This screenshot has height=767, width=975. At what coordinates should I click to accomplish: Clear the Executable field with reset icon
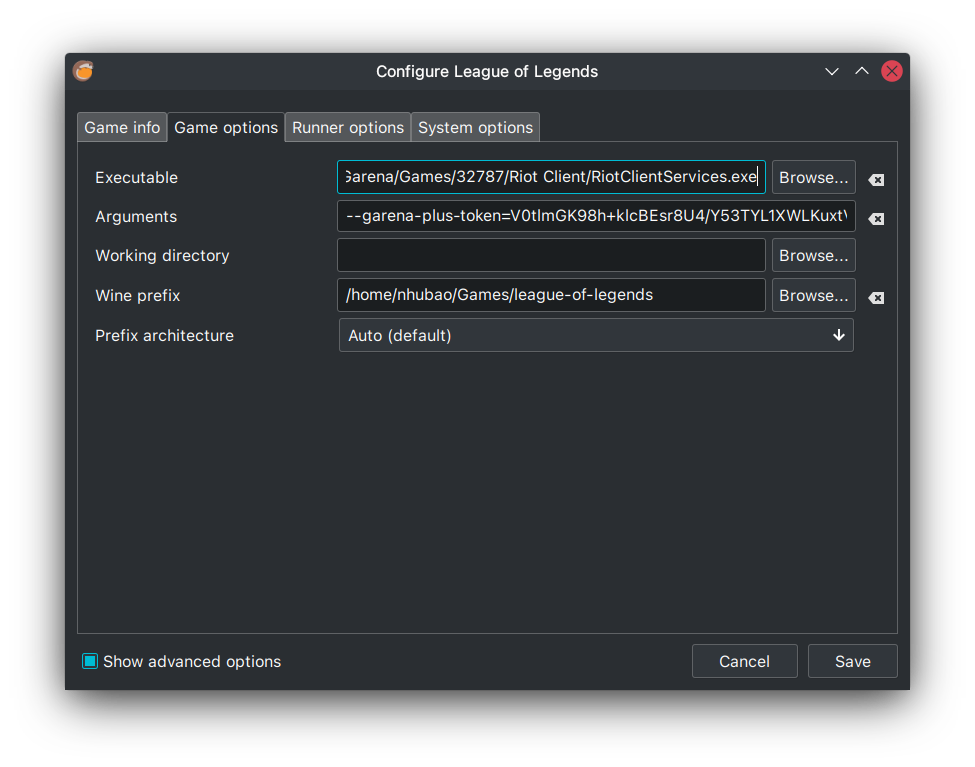pos(876,180)
